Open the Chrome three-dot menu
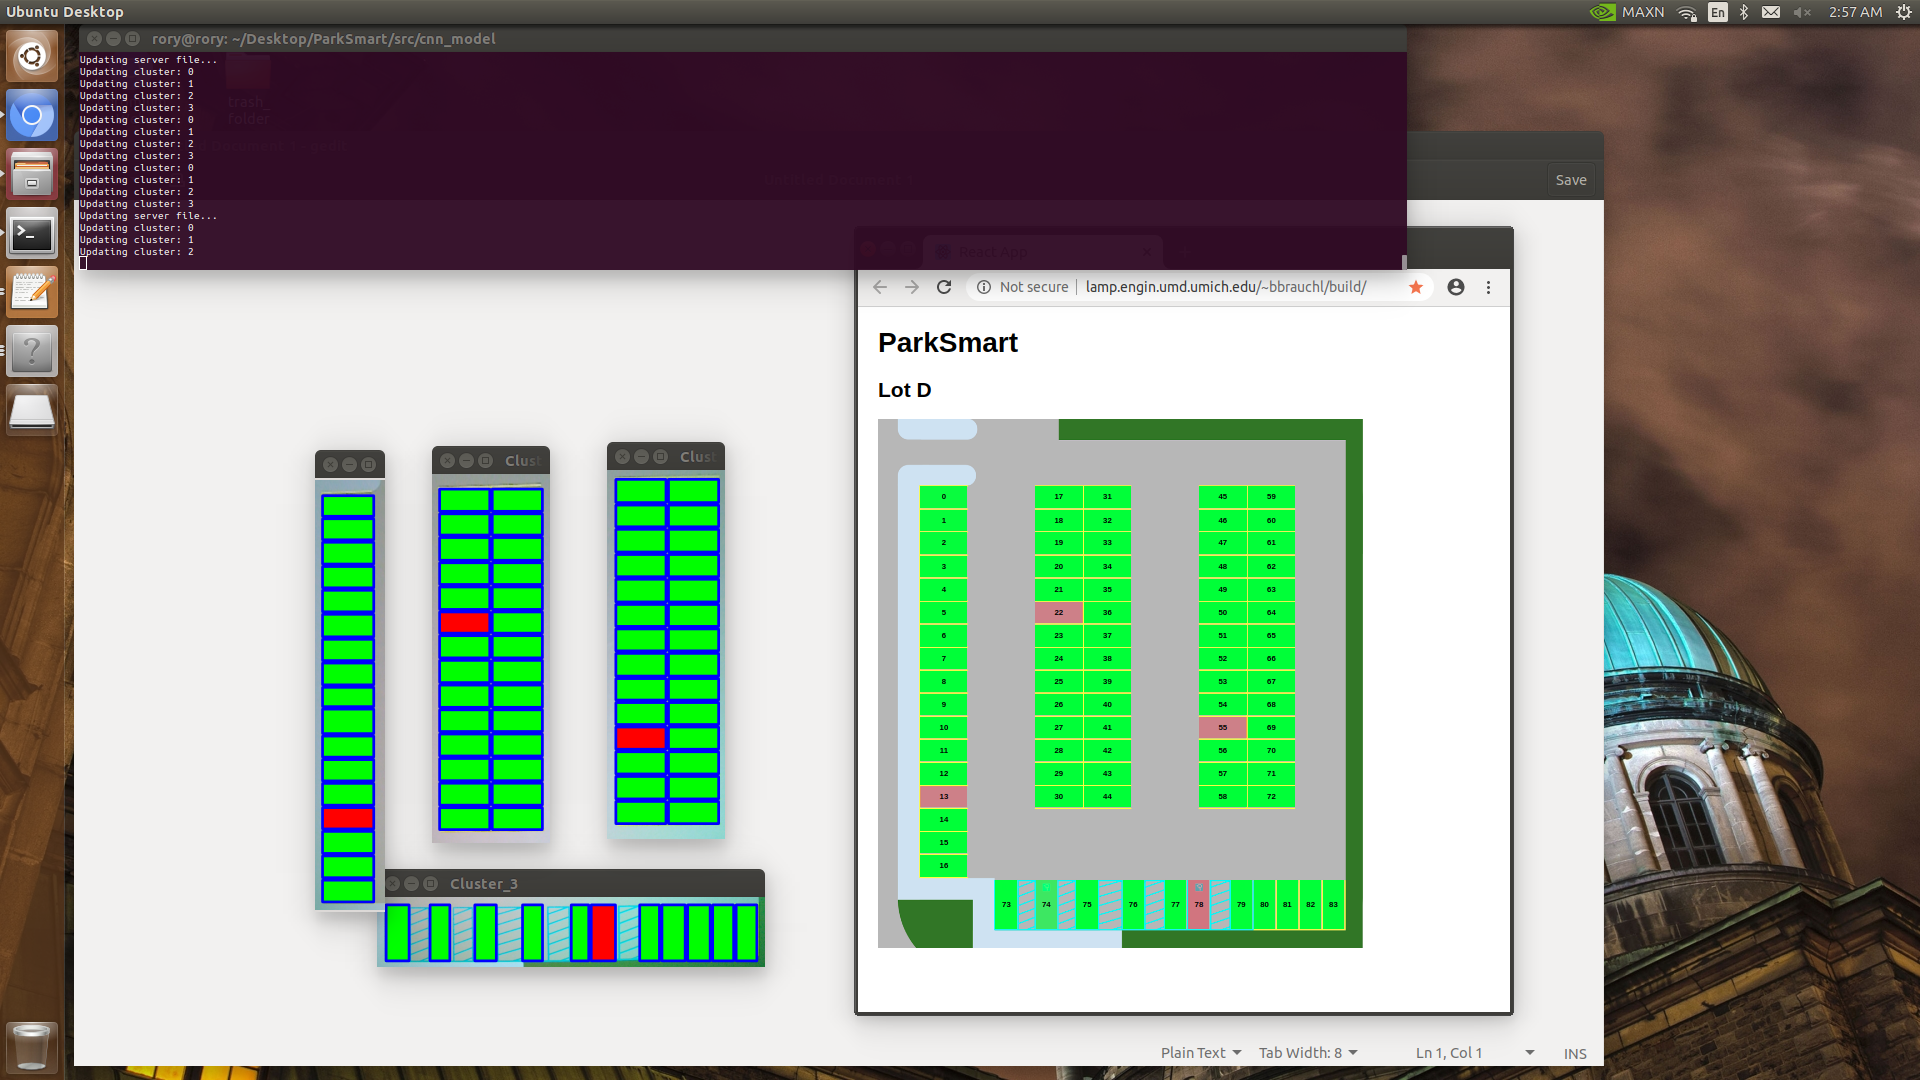This screenshot has height=1080, width=1920. [x=1488, y=287]
